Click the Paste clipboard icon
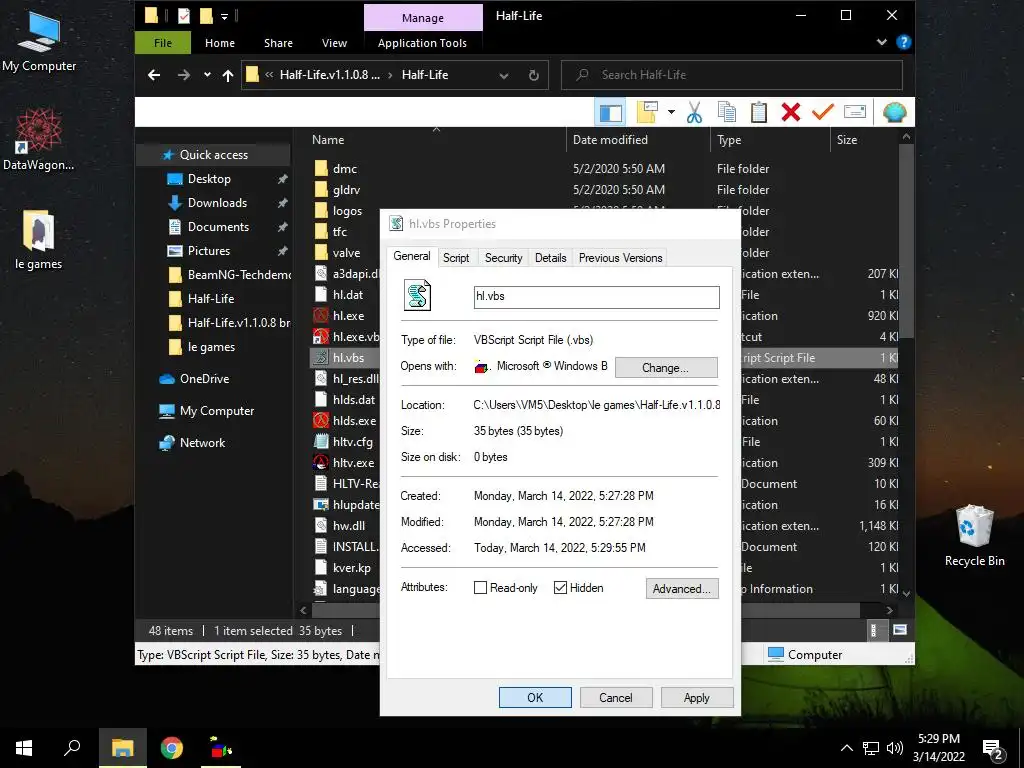The width and height of the screenshot is (1024, 768). [x=758, y=112]
